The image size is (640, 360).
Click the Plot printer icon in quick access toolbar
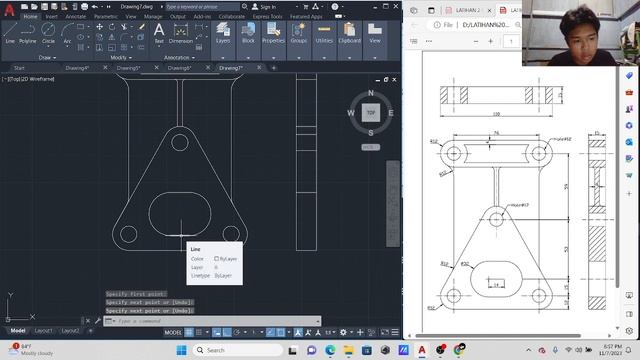tap(84, 7)
